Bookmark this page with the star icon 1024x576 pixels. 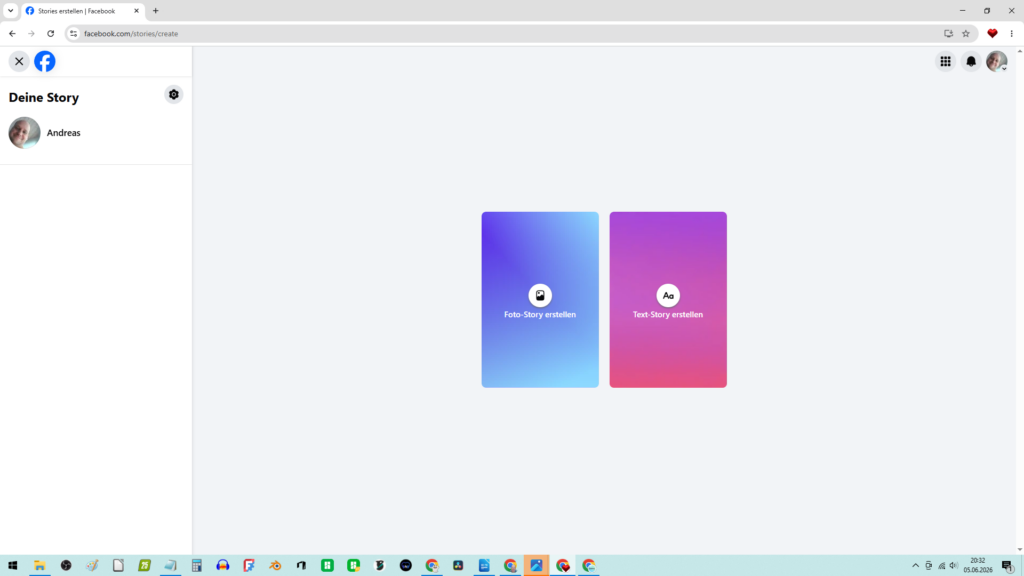click(966, 33)
